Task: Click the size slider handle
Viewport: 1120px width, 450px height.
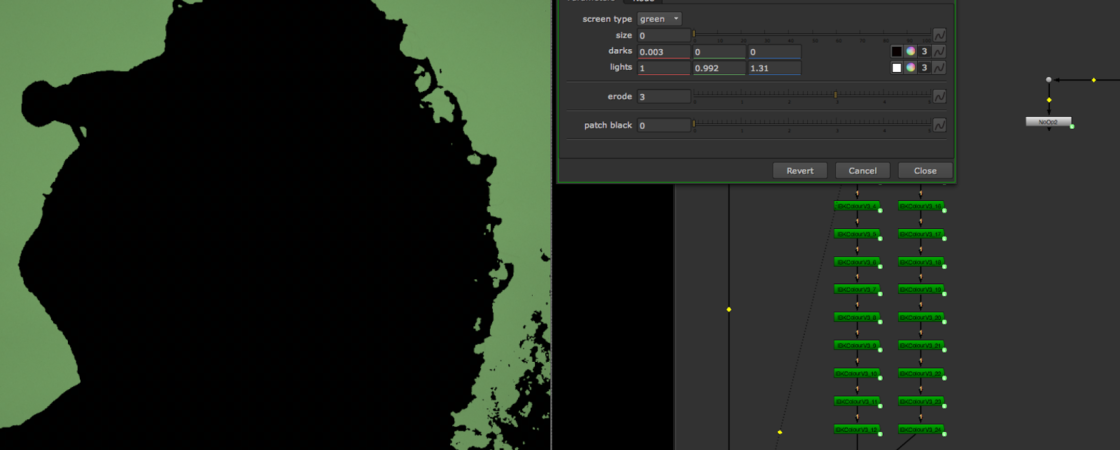Action: 694,34
